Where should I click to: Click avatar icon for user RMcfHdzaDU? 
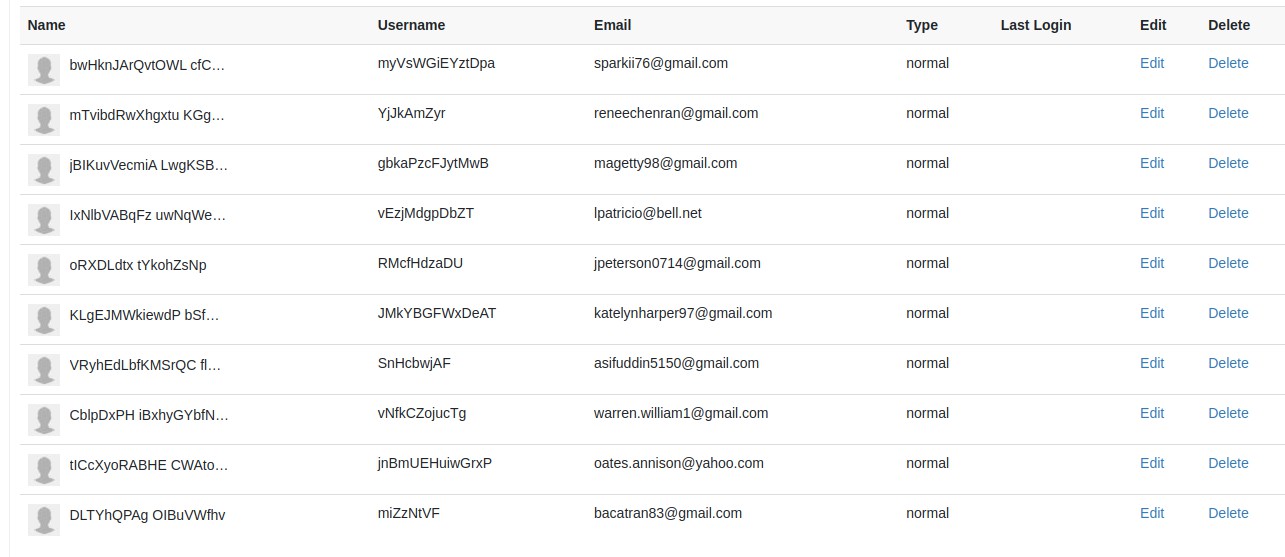click(44, 269)
